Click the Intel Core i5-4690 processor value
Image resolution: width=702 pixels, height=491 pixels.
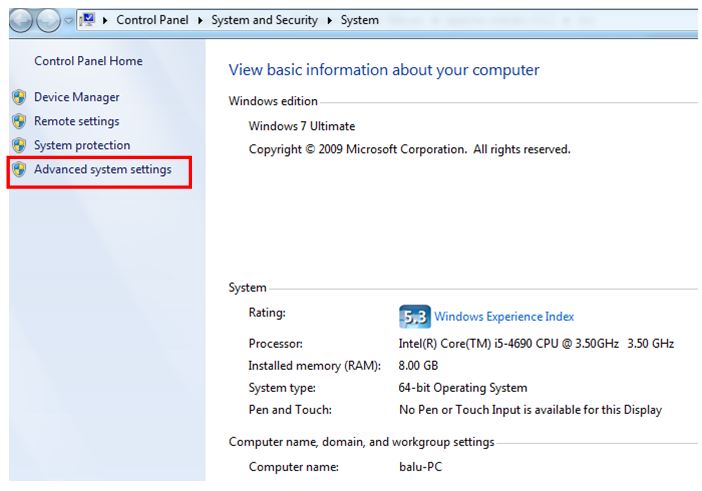tap(536, 343)
